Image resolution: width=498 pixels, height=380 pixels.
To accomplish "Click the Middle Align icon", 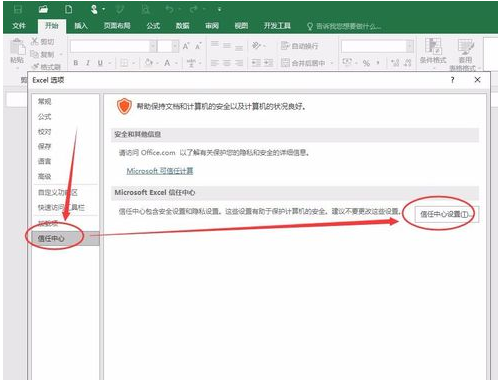I will coord(227,45).
